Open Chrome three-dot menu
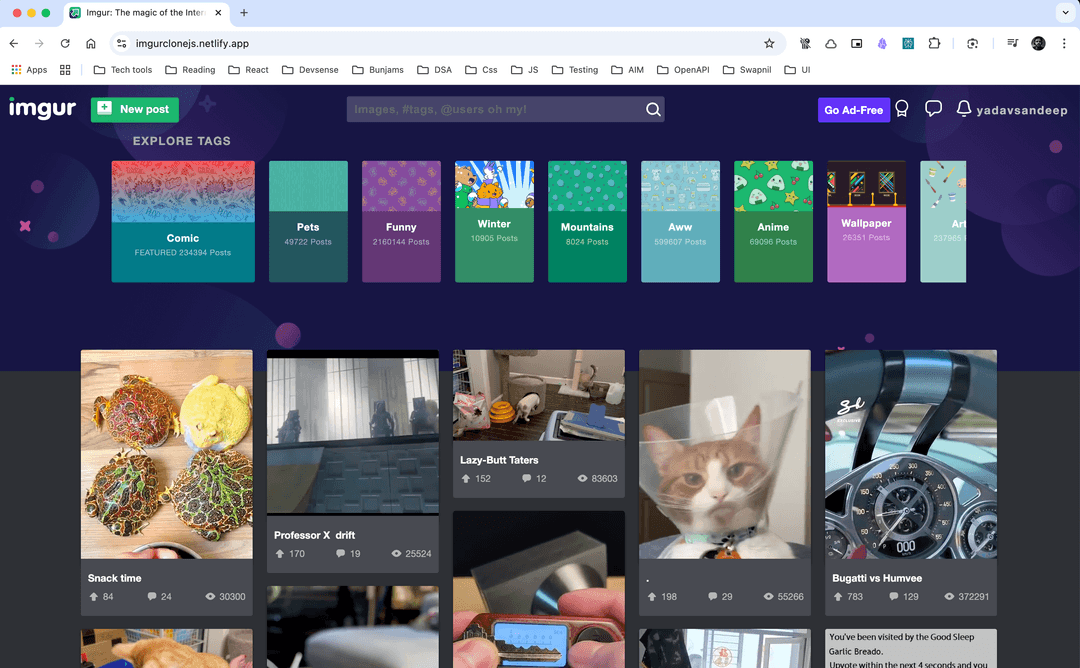1080x668 pixels. click(1064, 43)
